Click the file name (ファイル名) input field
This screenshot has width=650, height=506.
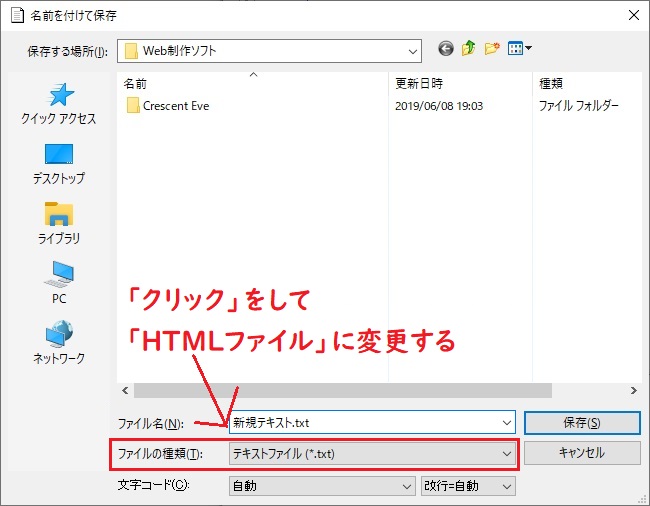click(370, 422)
